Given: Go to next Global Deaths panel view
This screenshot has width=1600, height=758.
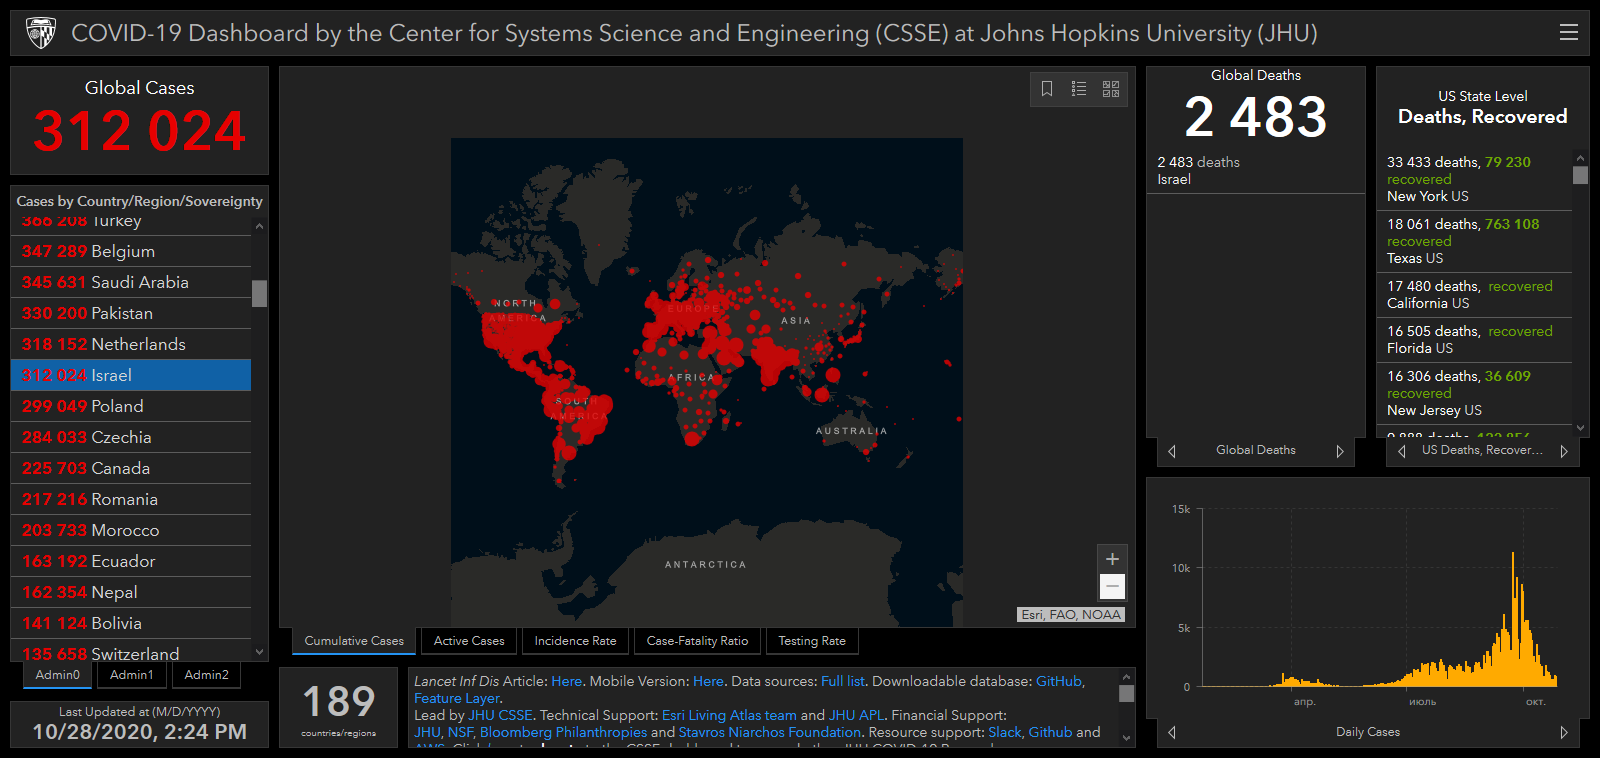Looking at the screenshot, I should [x=1340, y=451].
